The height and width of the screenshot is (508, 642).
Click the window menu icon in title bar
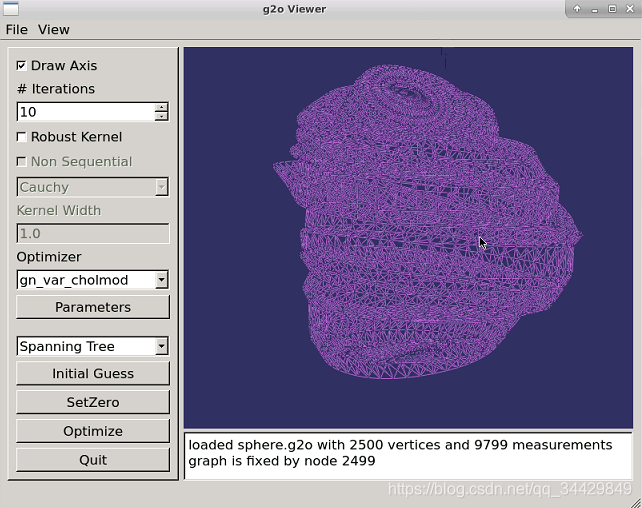(x=11, y=9)
